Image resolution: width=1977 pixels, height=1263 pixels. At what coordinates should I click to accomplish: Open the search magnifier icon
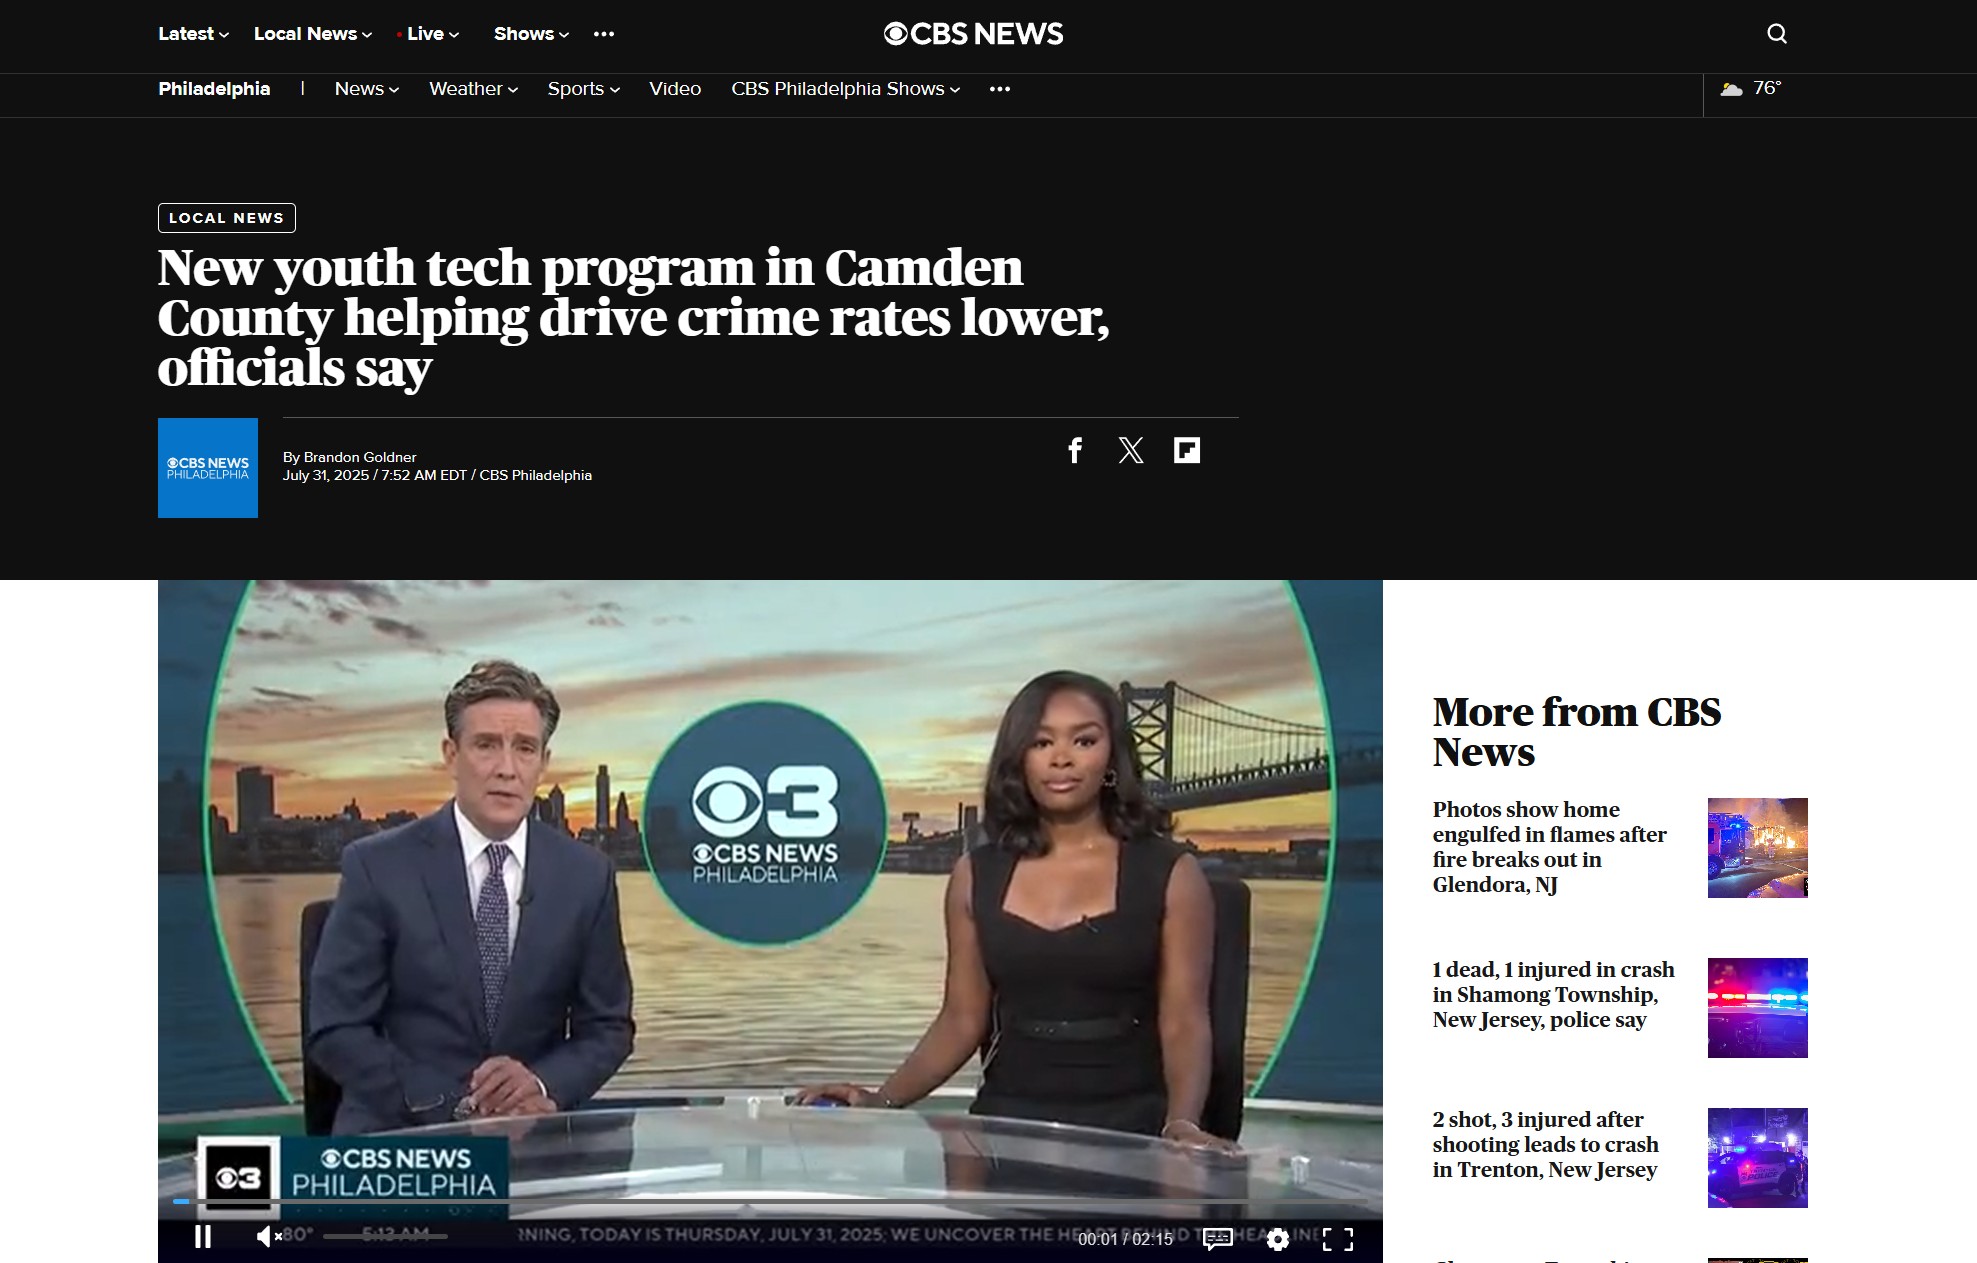1776,34
